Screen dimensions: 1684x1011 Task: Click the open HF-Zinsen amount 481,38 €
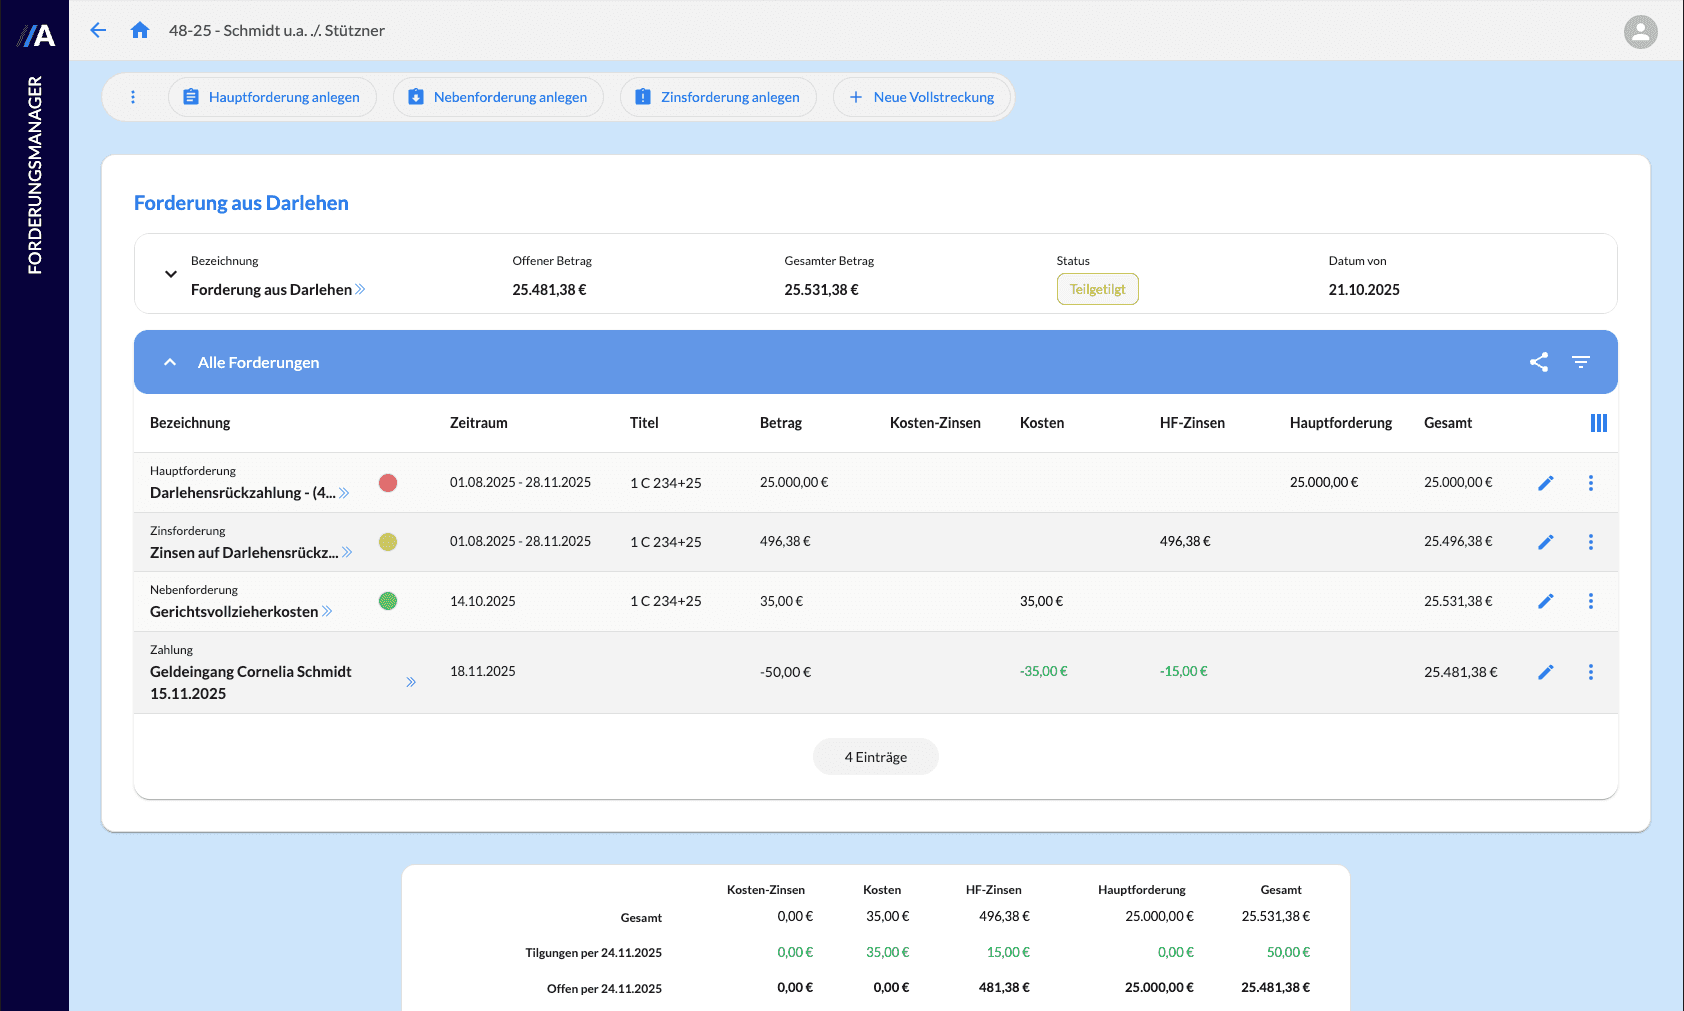click(1004, 987)
